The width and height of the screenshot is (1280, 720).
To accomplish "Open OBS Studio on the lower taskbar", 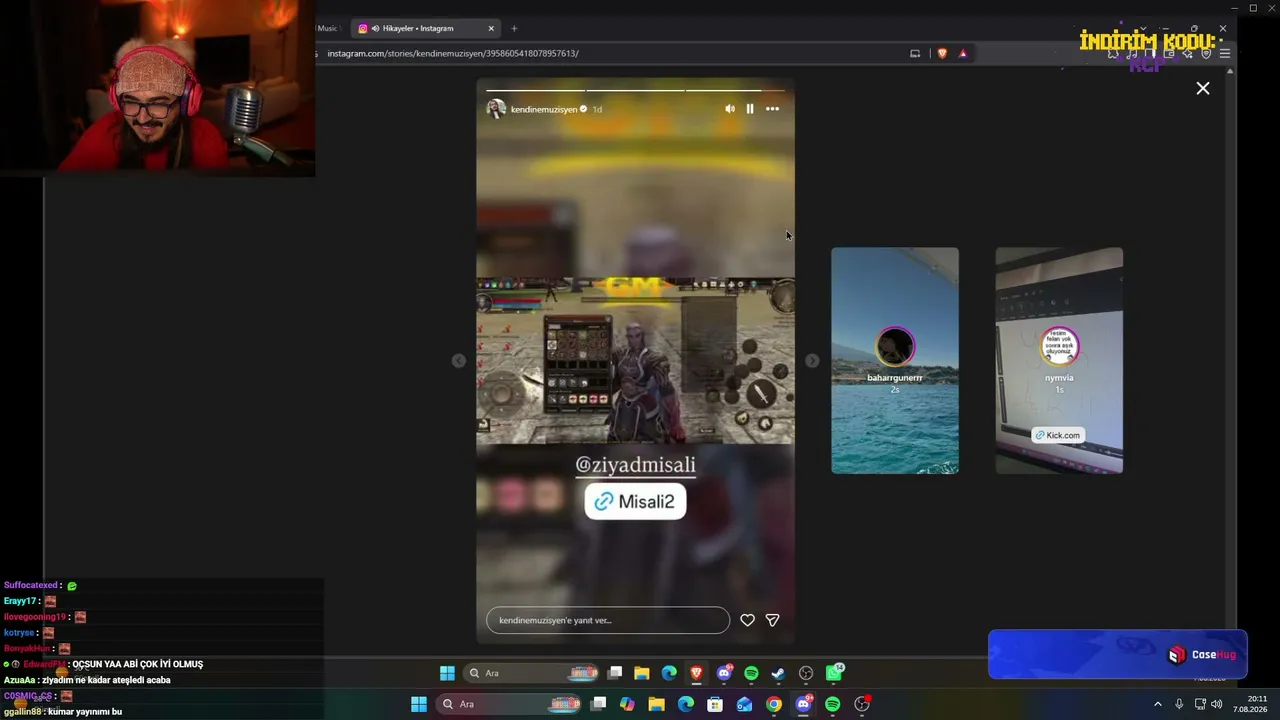I will point(862,704).
